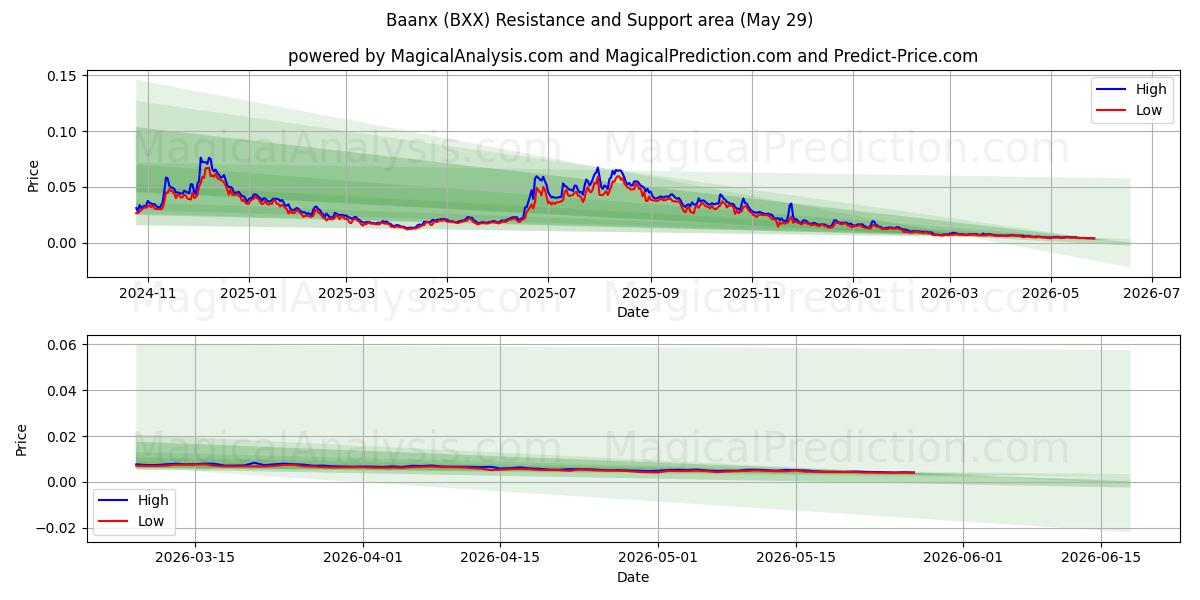
Task: Click the '0.05' price tick in top chart
Action: [x=64, y=188]
